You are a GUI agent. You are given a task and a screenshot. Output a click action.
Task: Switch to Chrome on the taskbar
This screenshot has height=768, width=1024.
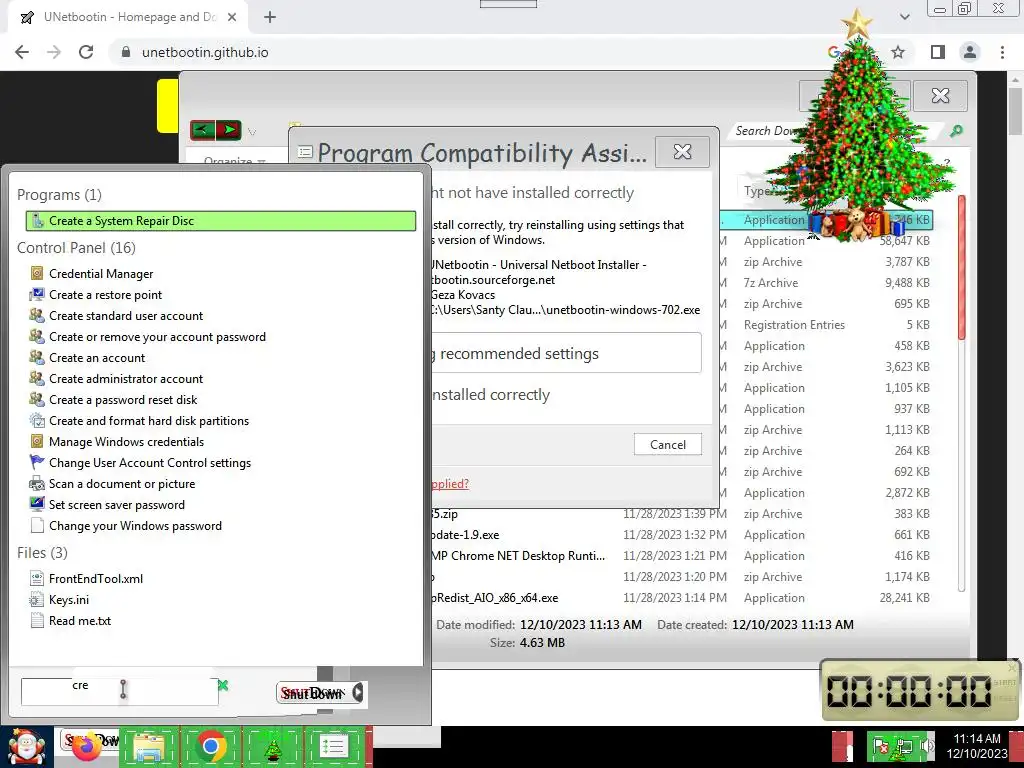(x=210, y=747)
